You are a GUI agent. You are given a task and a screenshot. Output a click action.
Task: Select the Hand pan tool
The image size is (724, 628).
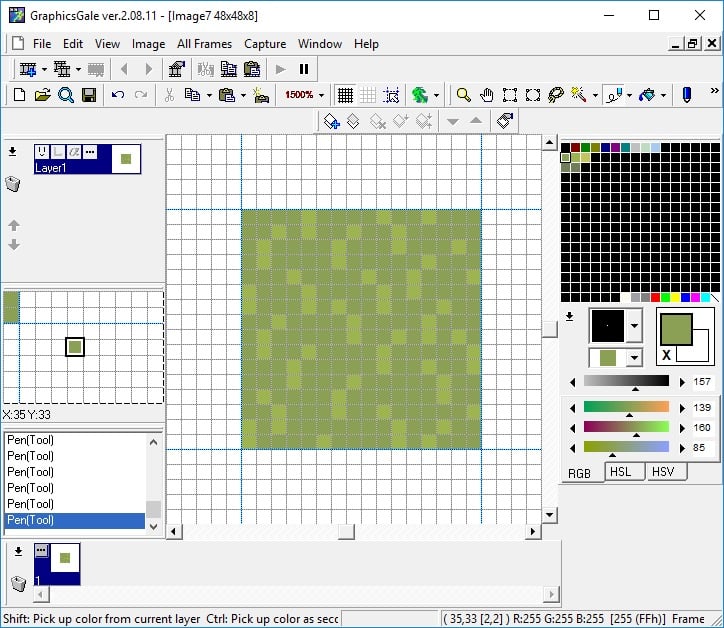[486, 95]
